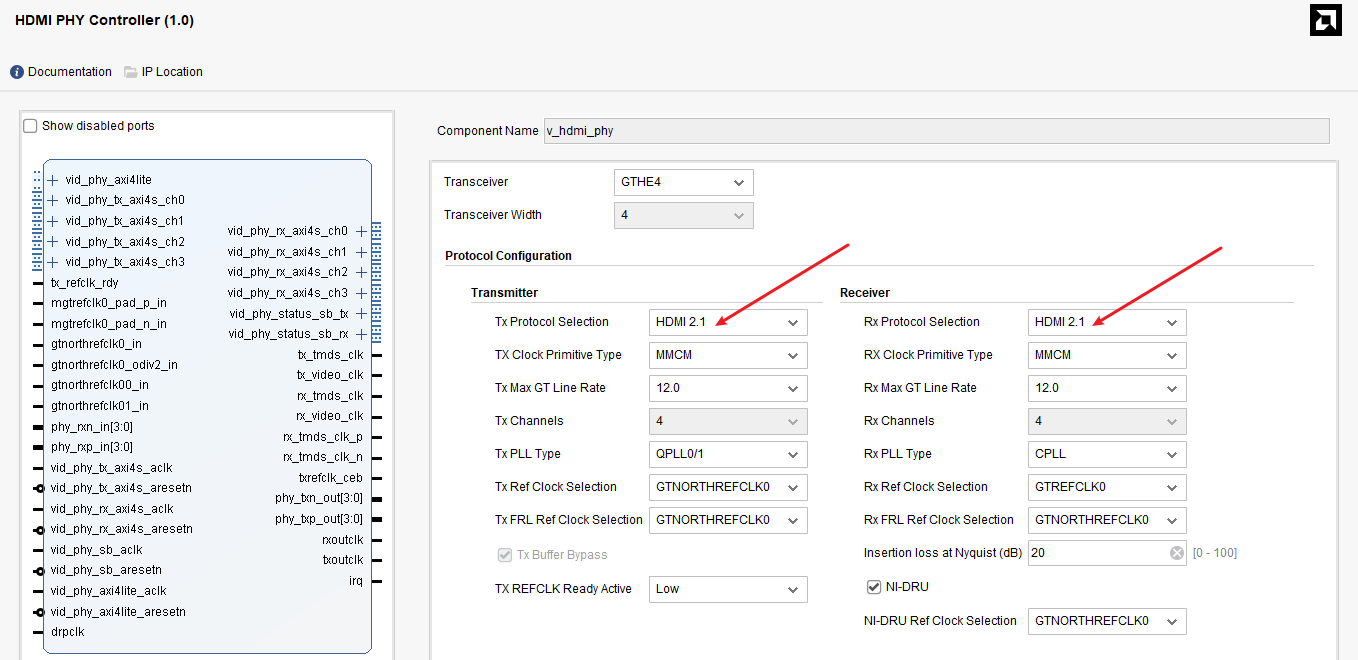Click the IP Location folder icon
Image resolution: width=1358 pixels, height=660 pixels.
coord(131,72)
